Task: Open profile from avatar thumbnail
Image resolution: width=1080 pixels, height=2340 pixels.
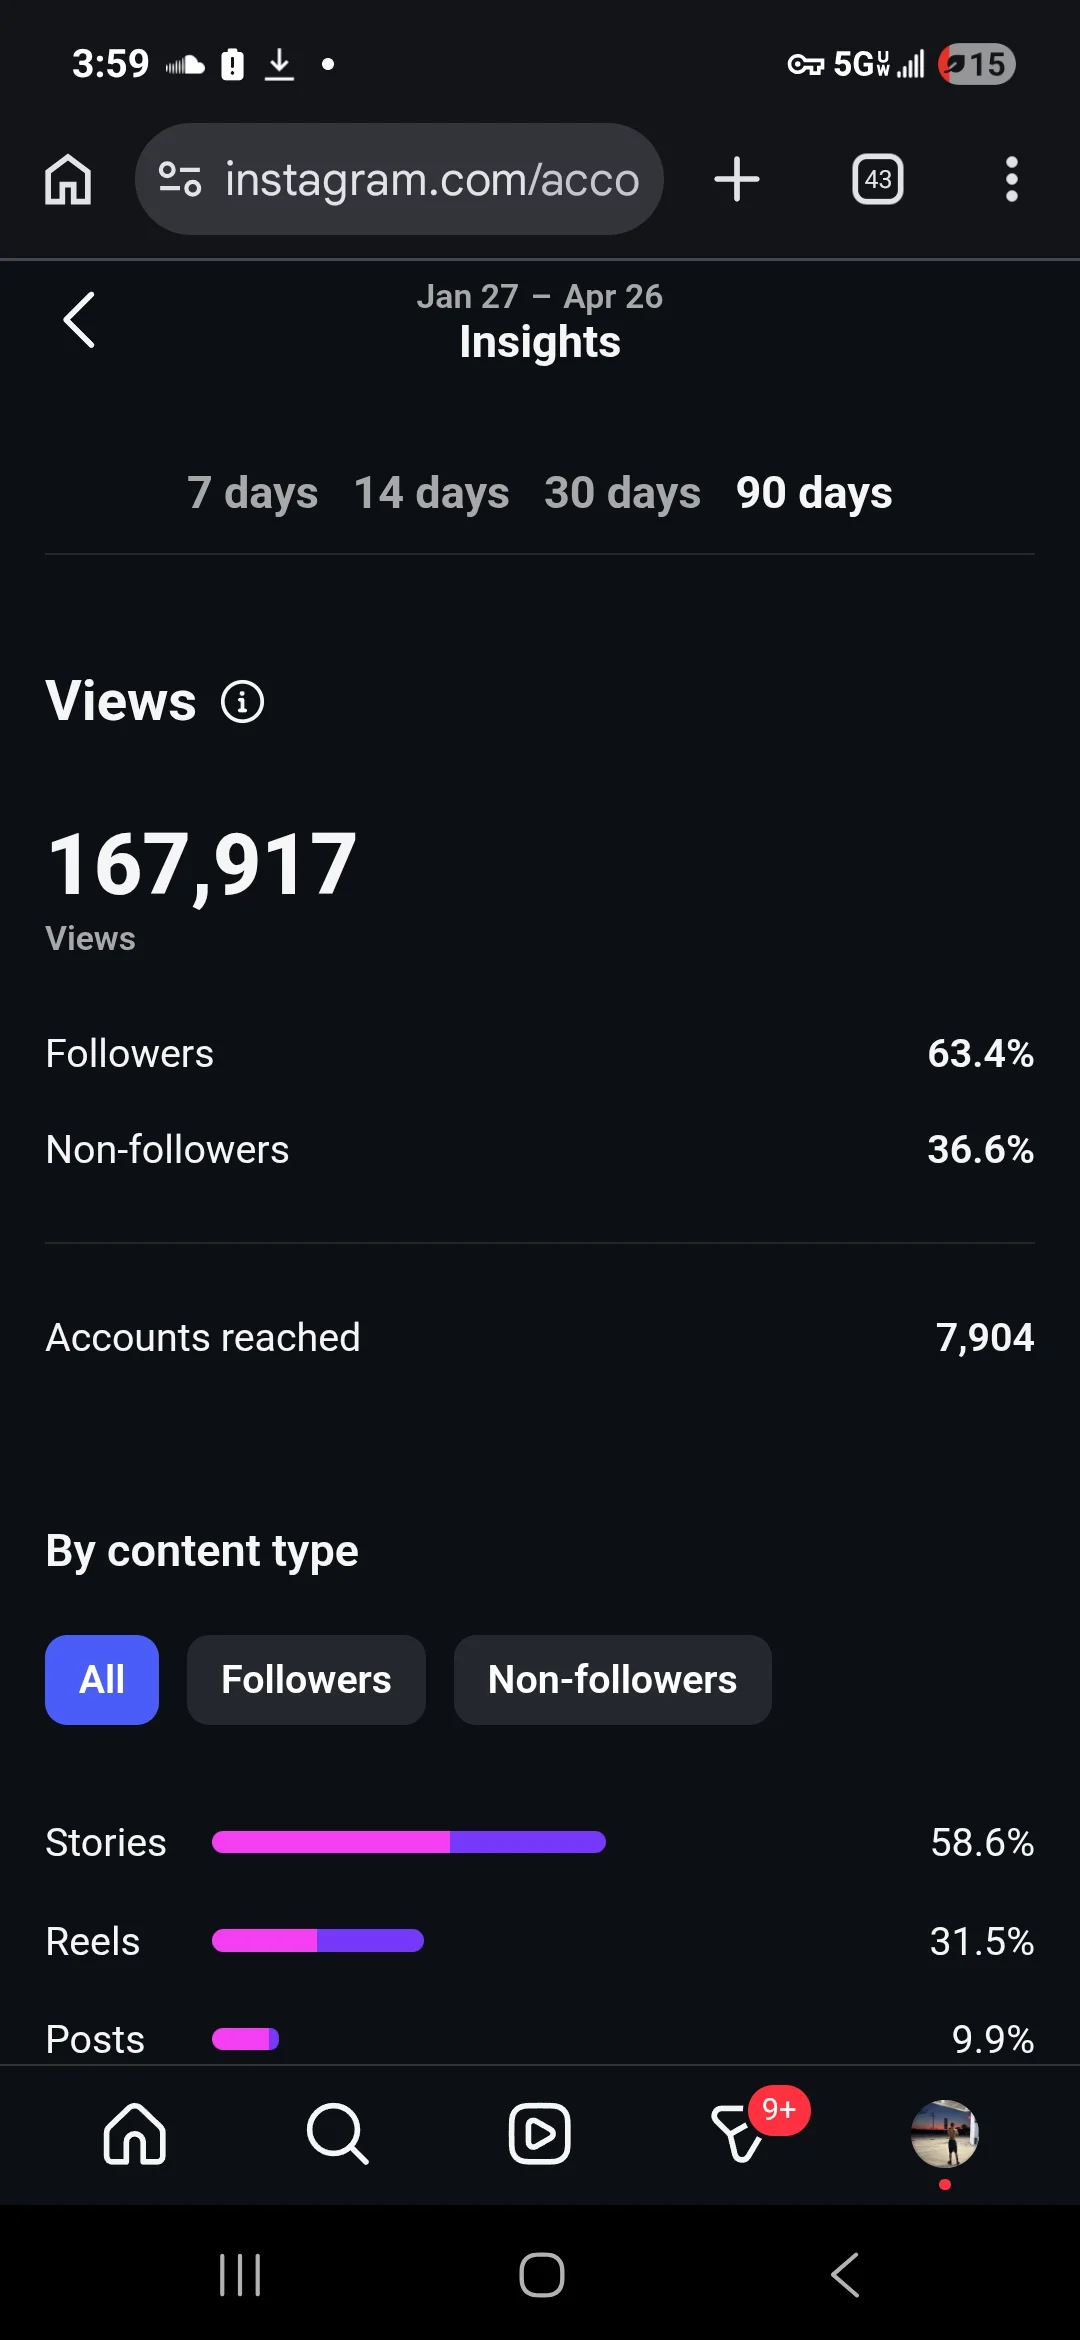Action: [x=944, y=2134]
